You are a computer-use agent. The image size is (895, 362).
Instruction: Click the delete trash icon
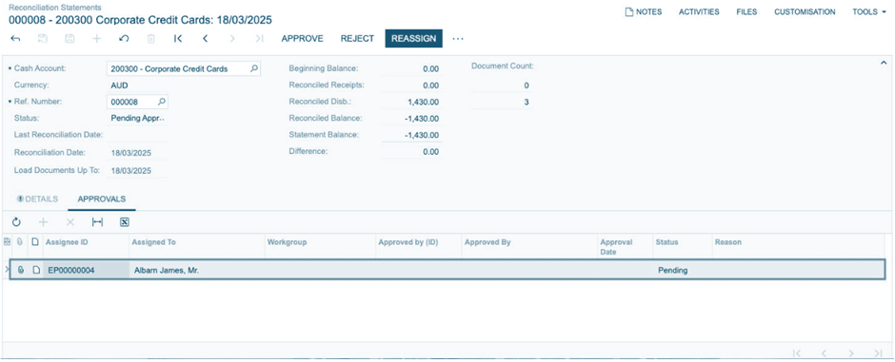(x=151, y=39)
